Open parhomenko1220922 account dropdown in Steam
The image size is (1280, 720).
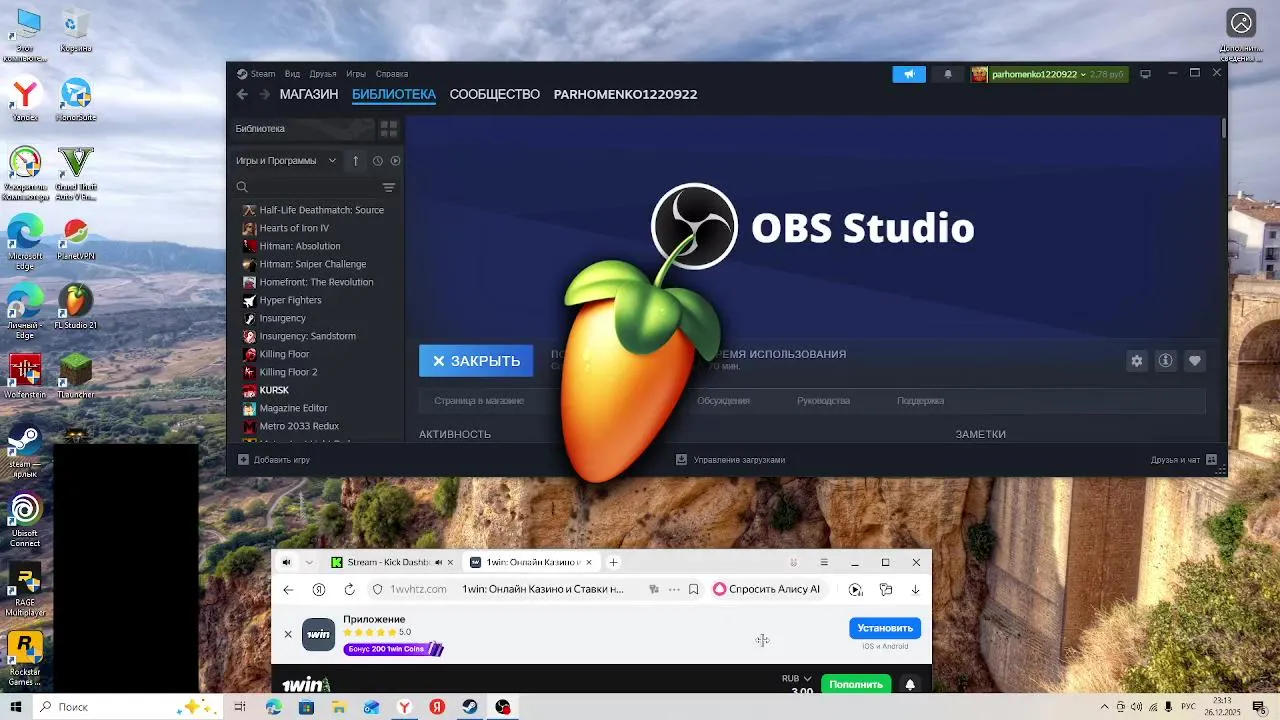(1048, 74)
